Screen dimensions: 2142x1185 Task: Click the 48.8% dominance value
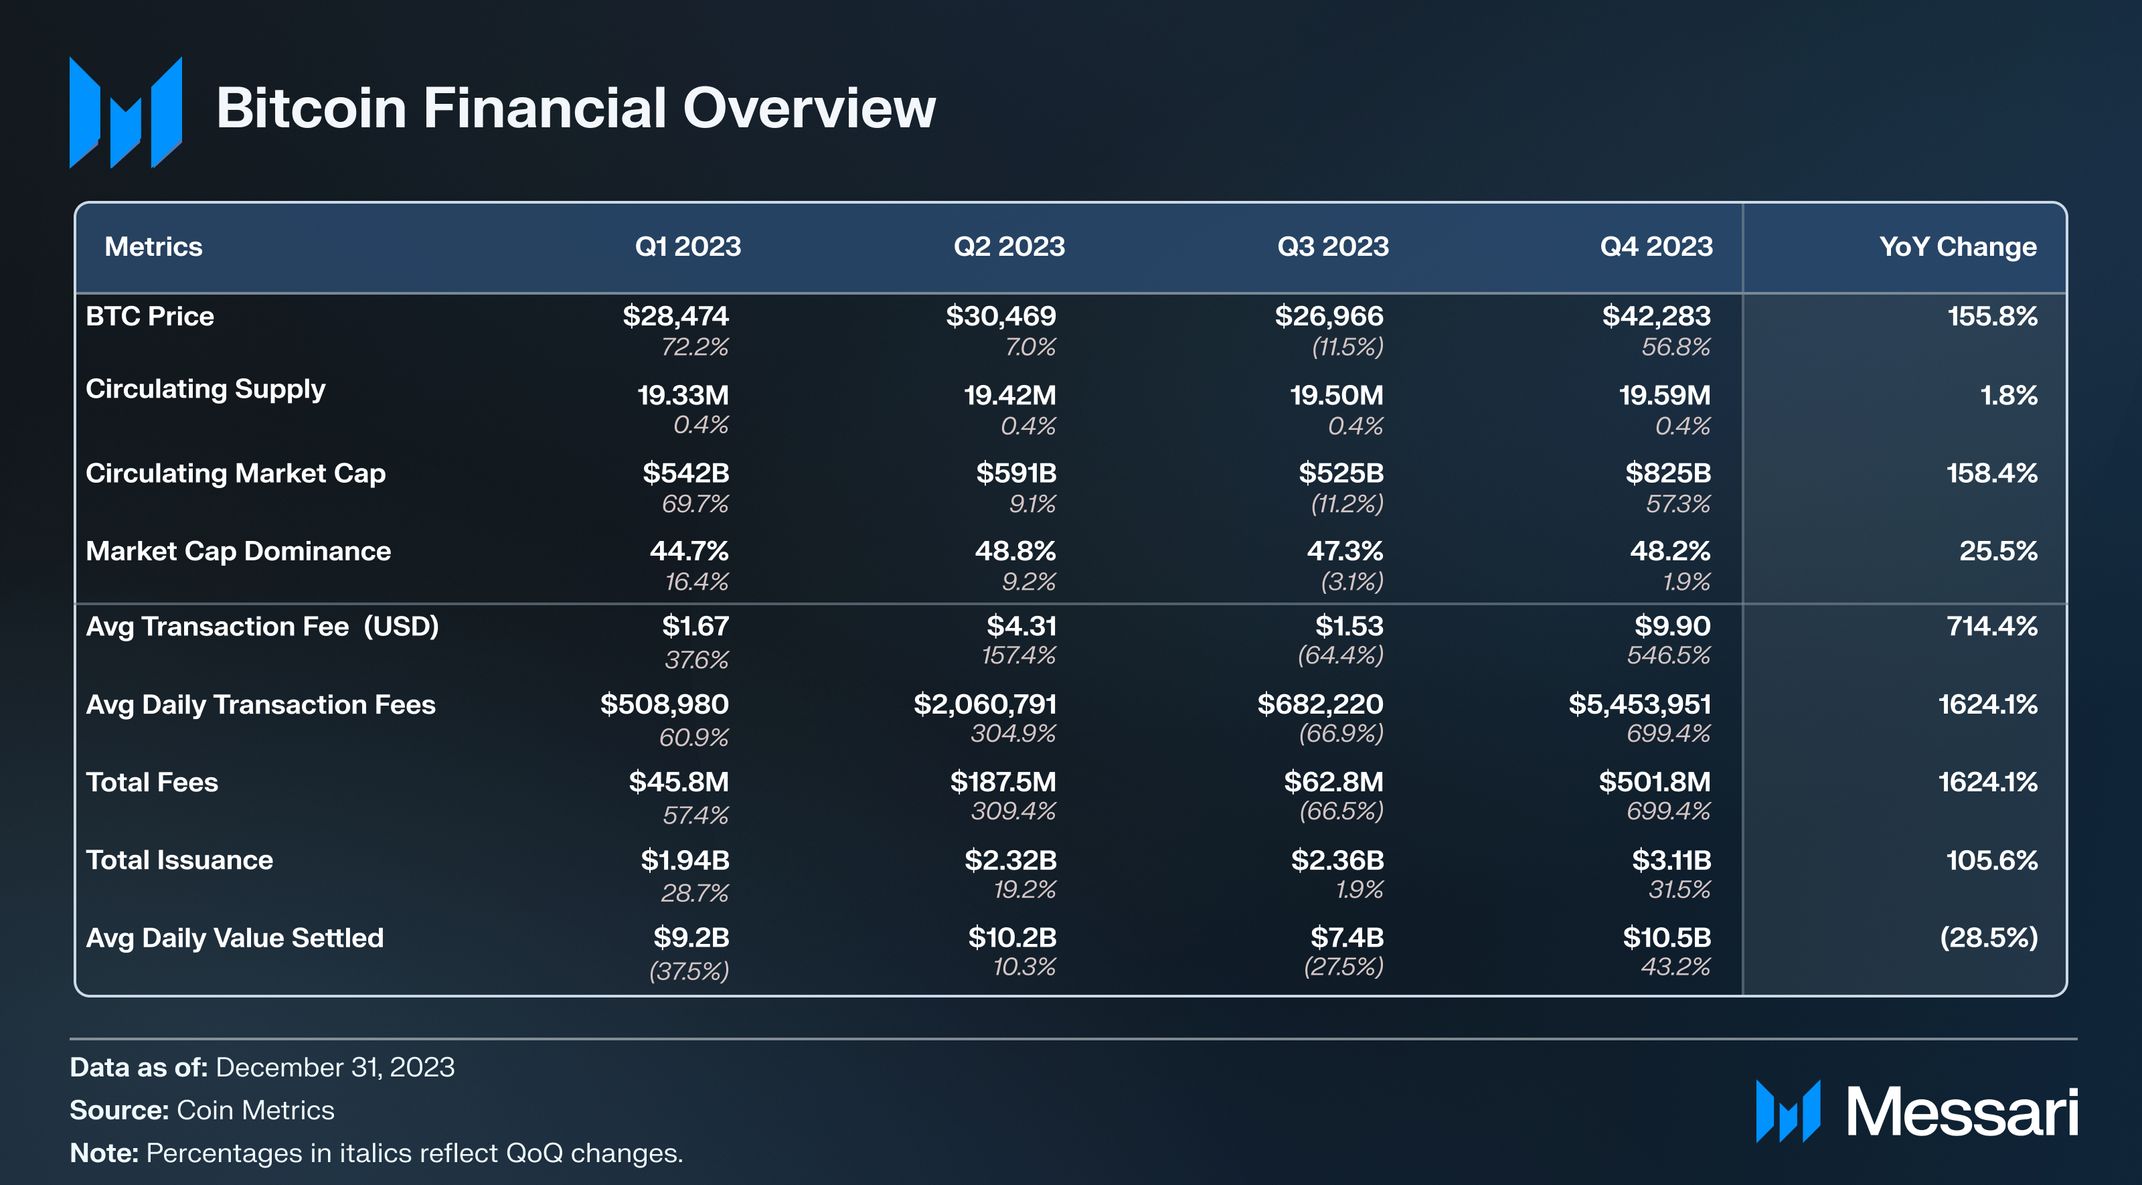pos(1016,551)
